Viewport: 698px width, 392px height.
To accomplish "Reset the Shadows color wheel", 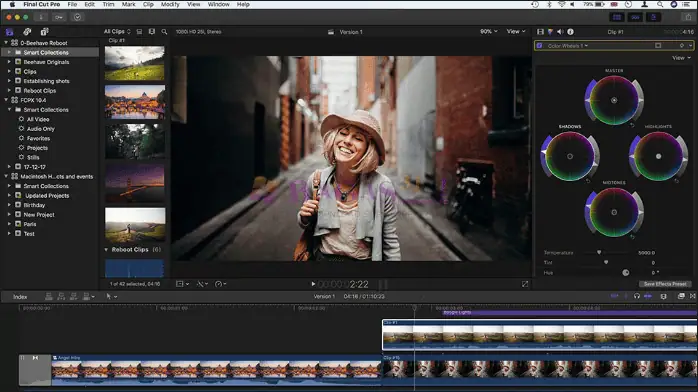I will (x=588, y=181).
